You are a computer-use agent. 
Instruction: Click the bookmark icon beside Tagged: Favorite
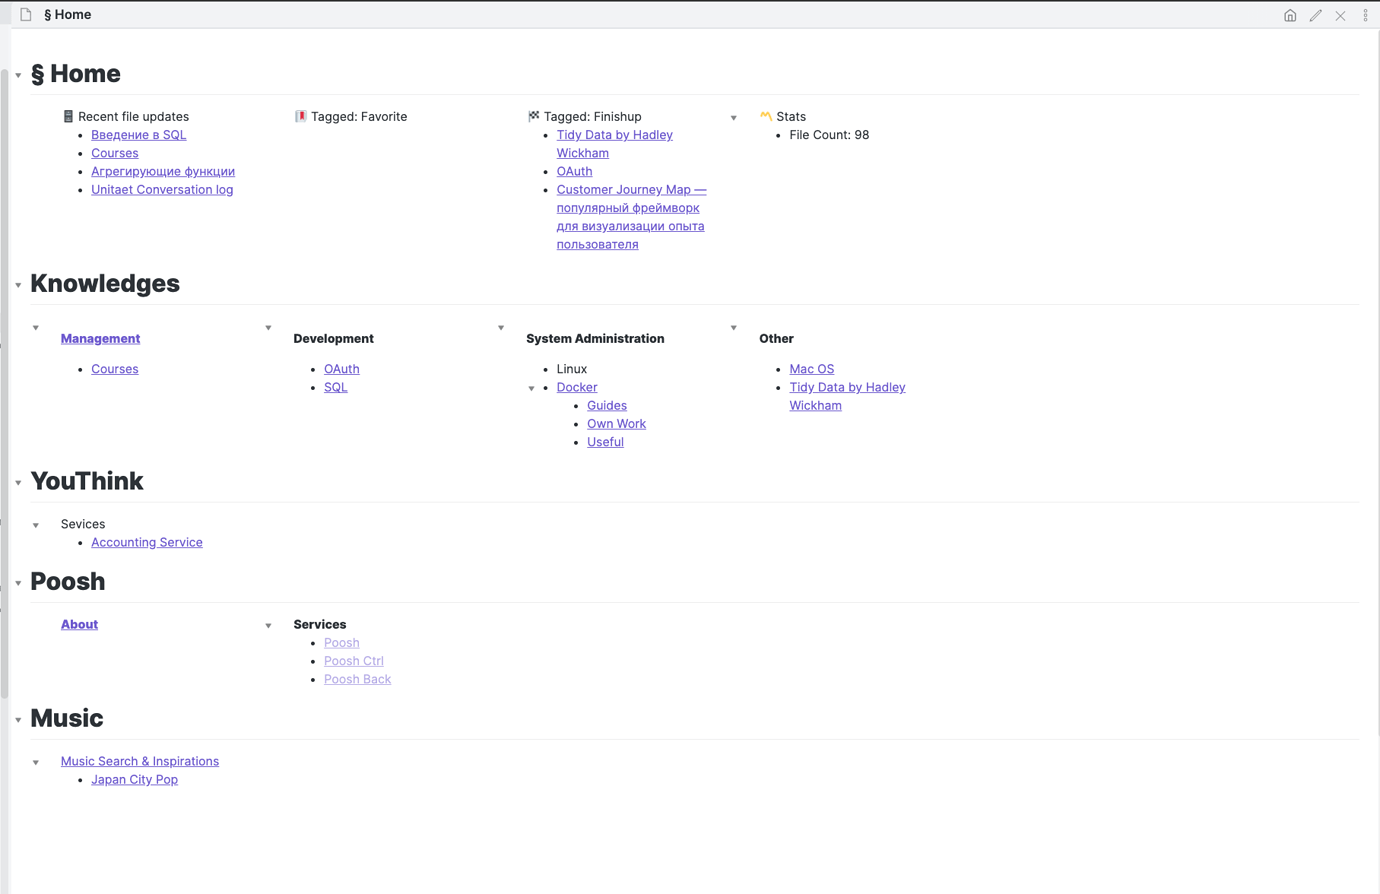coord(298,116)
